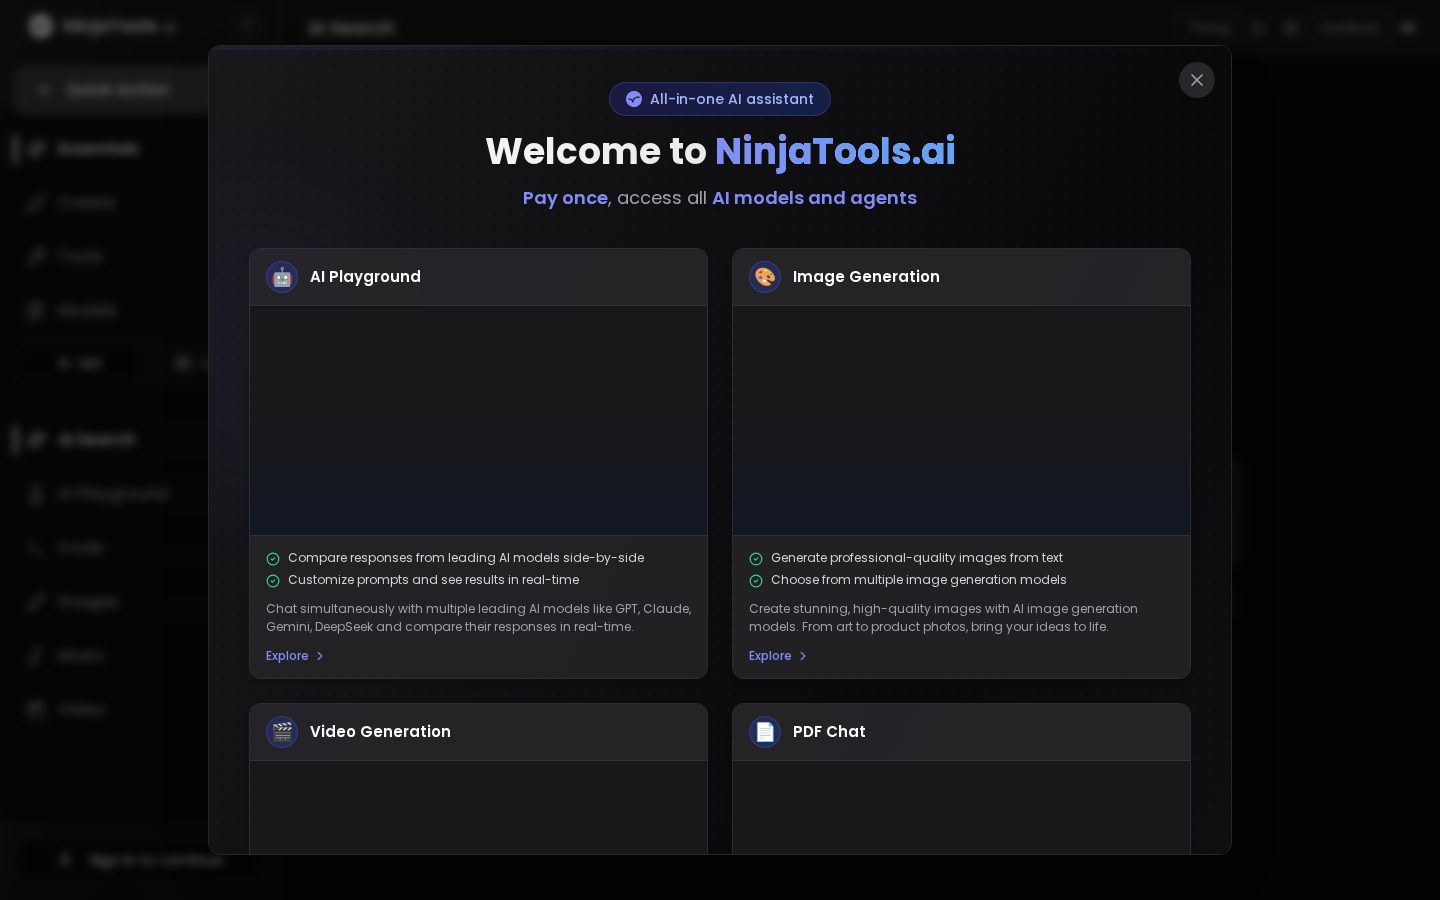Click blurred 'Sign in to continue' in background page

140,860
